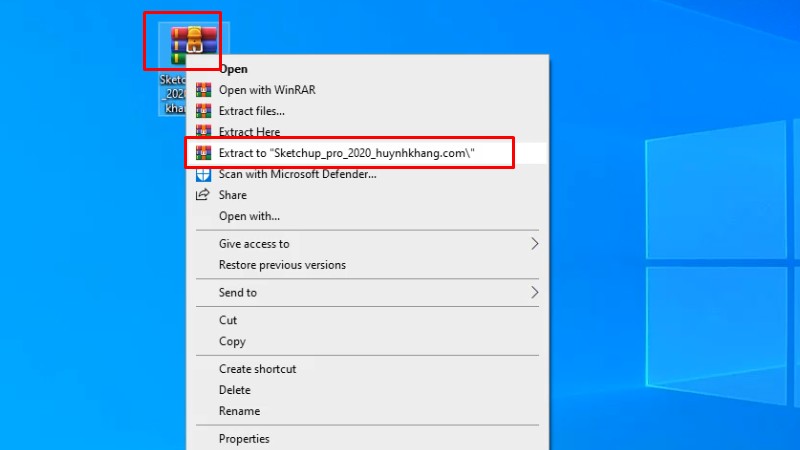Click the WinRAR icon beside Extract files
Viewport: 800px width, 450px height.
pyautogui.click(x=203, y=111)
